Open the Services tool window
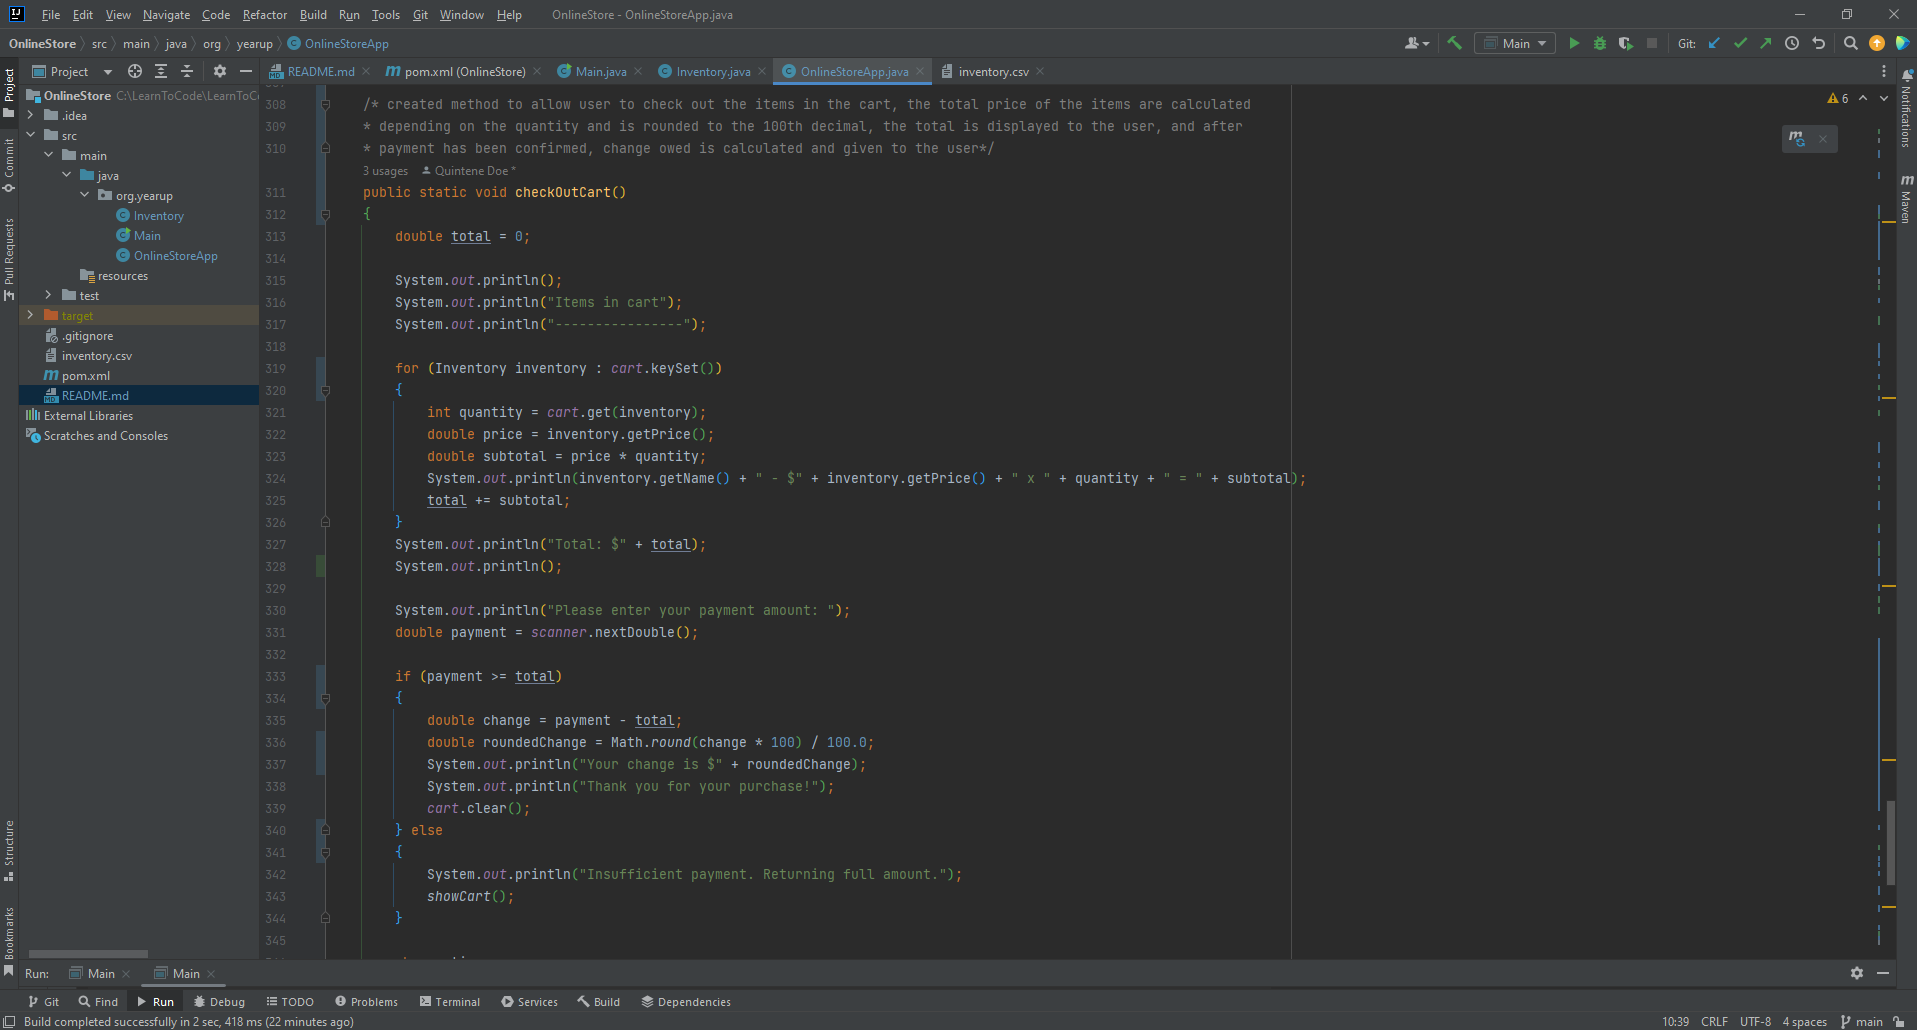Screen dimensions: 1917x1030 [529, 1001]
